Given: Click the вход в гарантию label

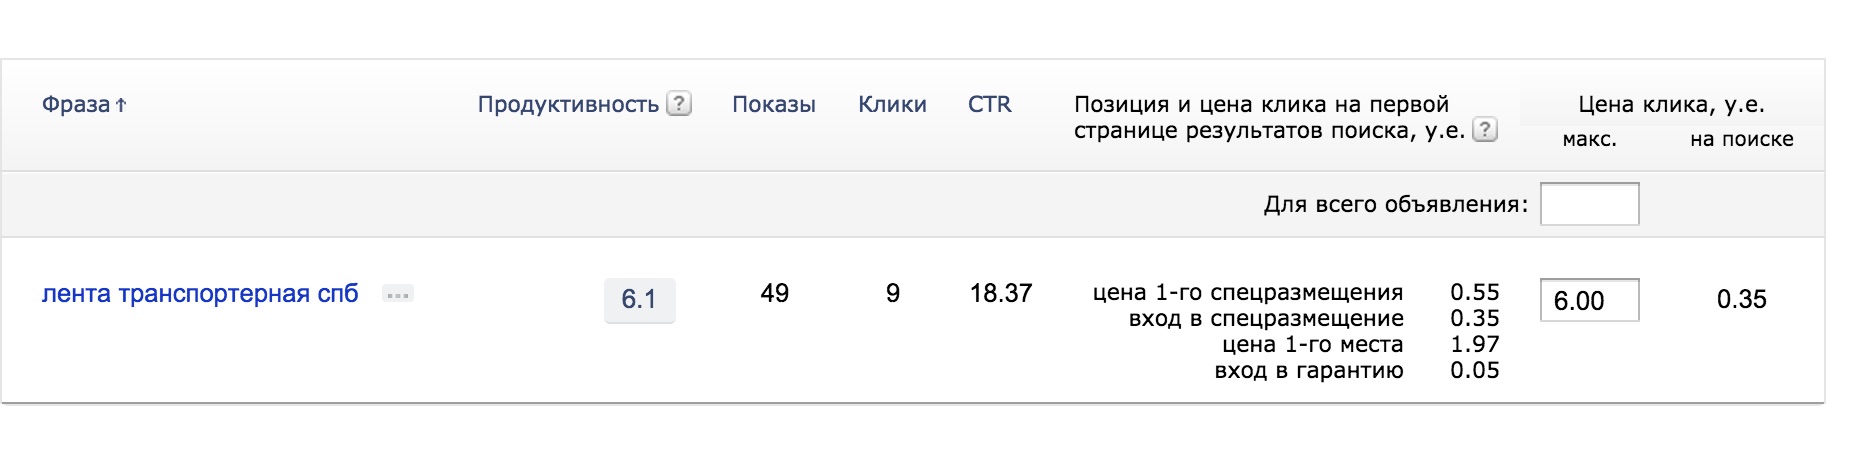Looking at the screenshot, I should point(1309,370).
